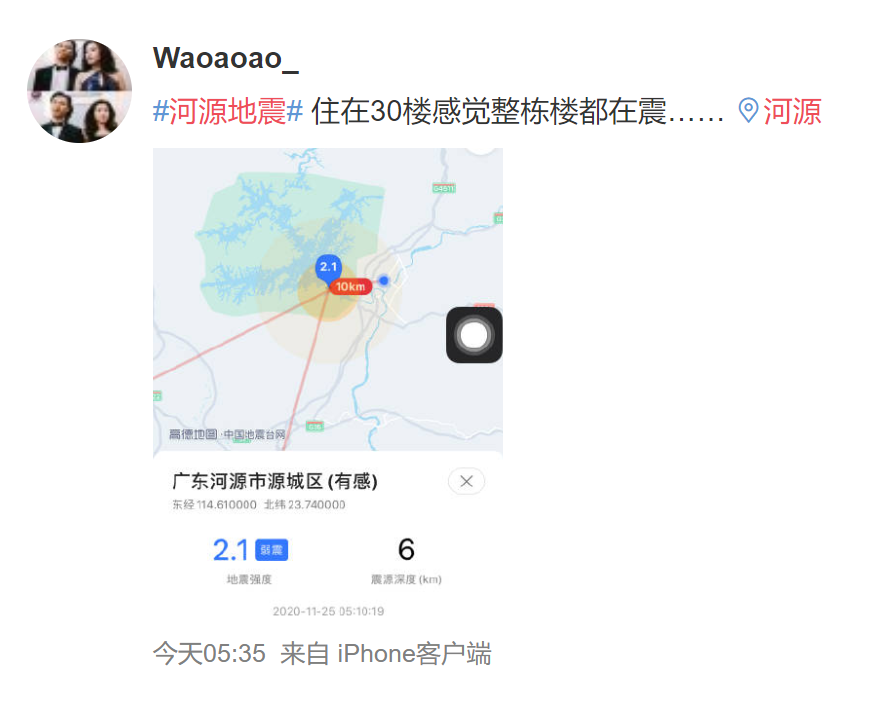Click the red 10km distance label
The image size is (889, 711).
[350, 287]
